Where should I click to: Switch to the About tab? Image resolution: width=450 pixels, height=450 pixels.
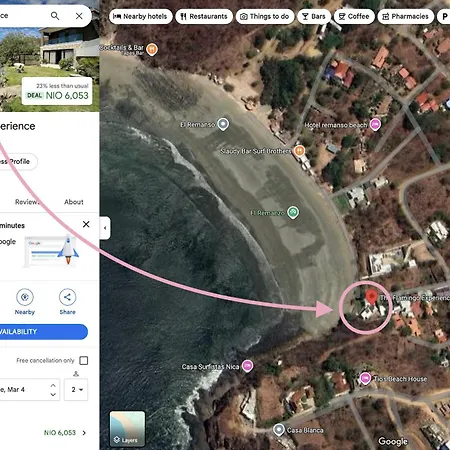point(74,202)
